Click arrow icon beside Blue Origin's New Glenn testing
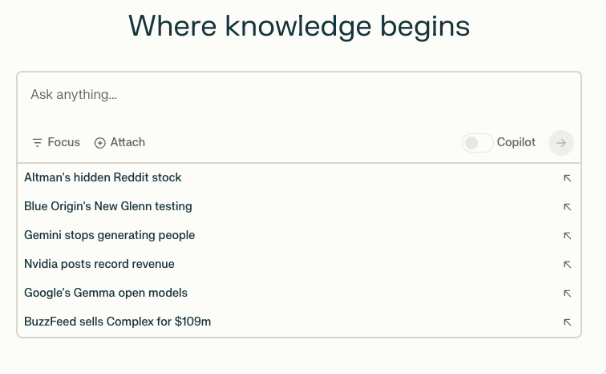Screen dimensions: 606x374 point(567,207)
